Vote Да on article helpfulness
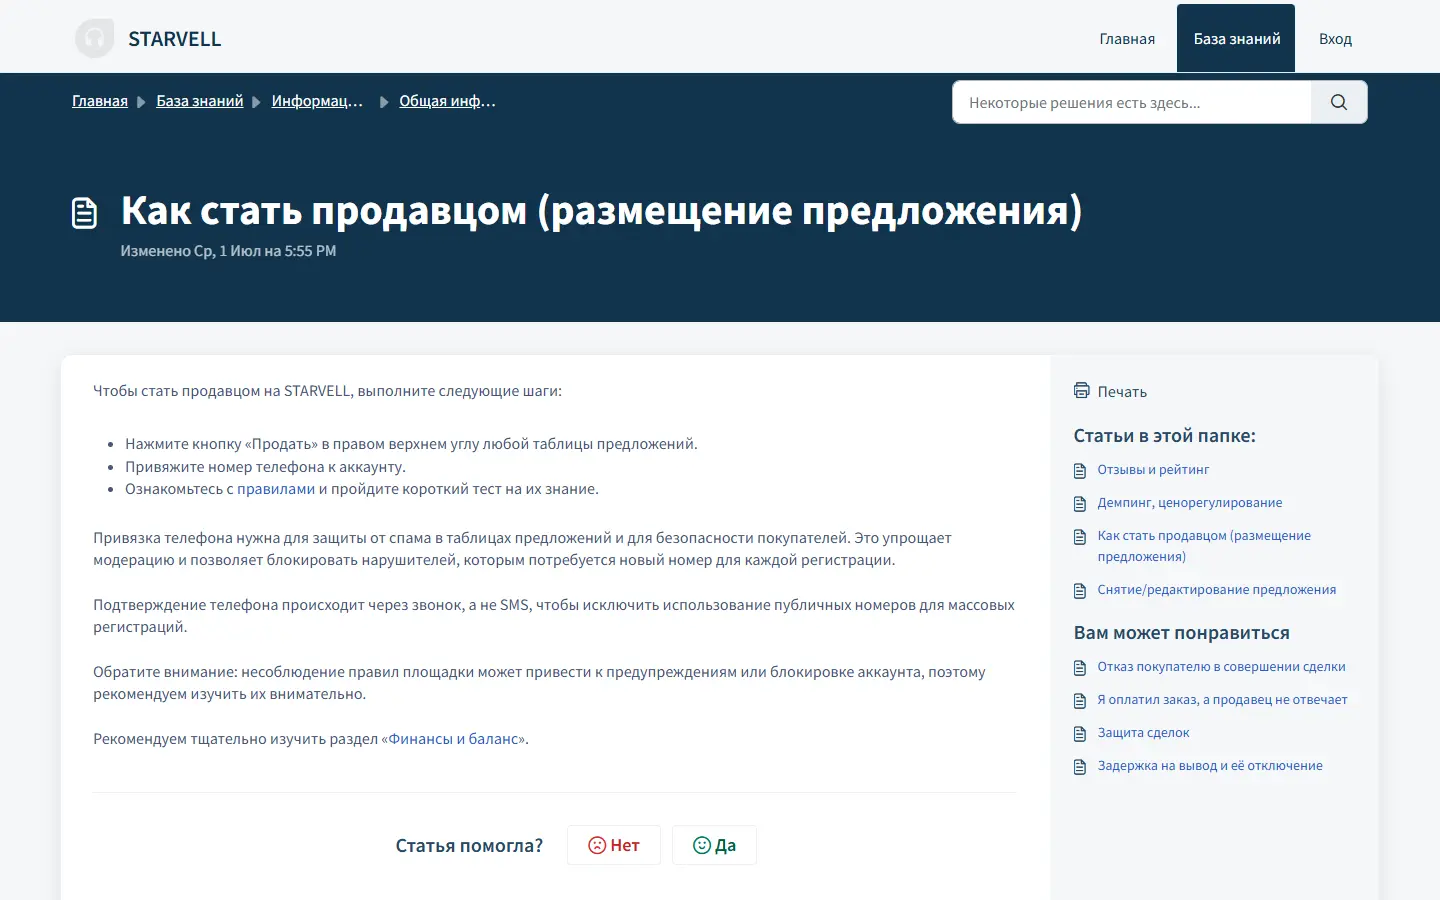Screen dimensions: 1440x900 714,845
